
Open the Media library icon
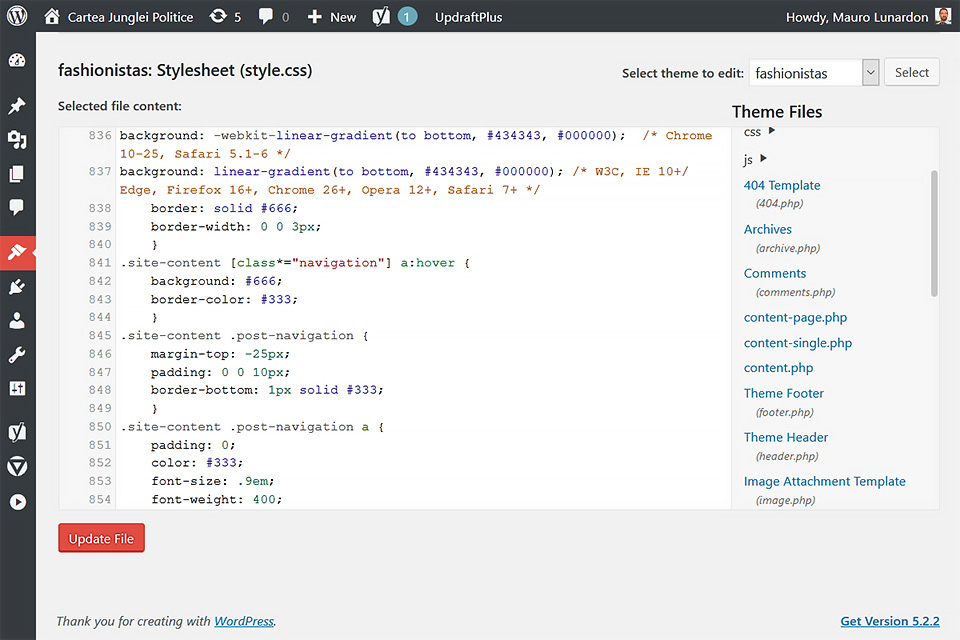click(x=17, y=139)
